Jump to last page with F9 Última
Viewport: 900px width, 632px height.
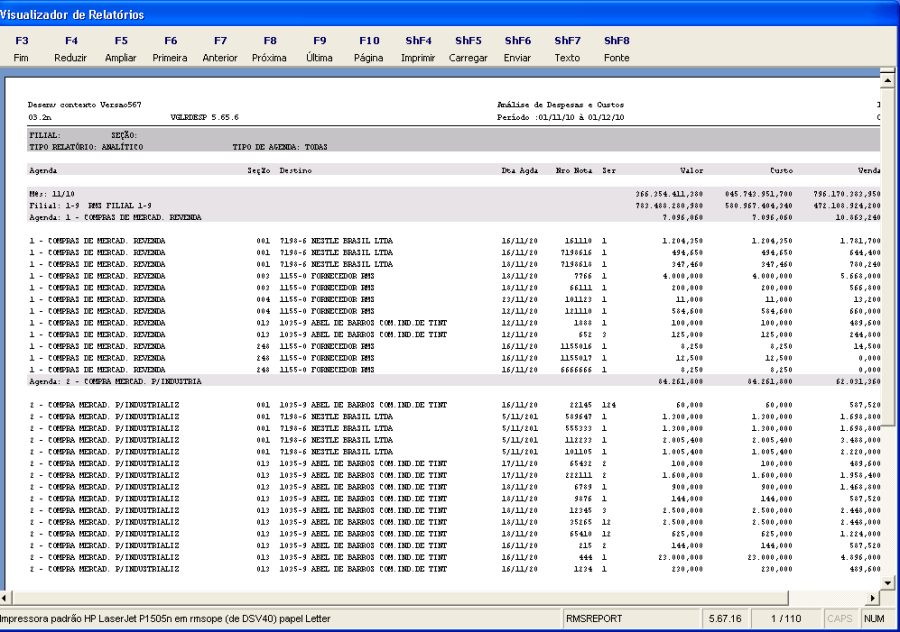319,49
